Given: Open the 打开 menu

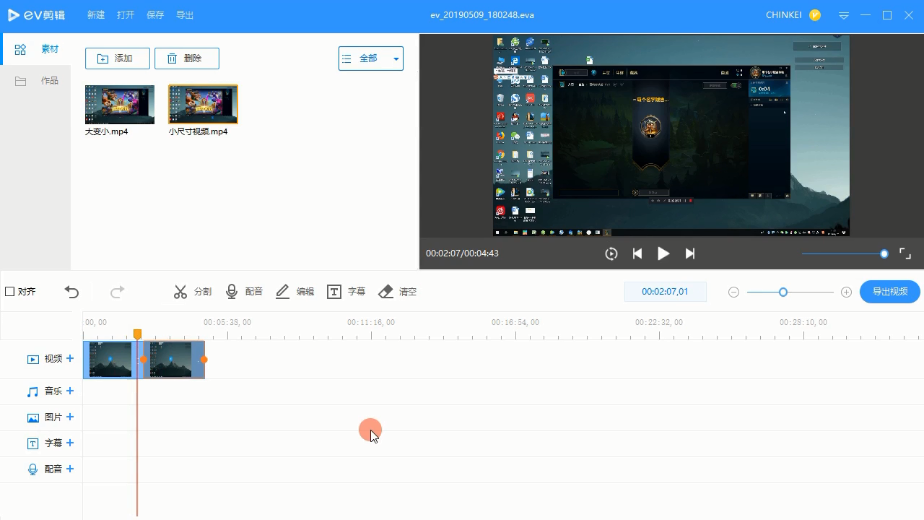Looking at the screenshot, I should [x=126, y=15].
